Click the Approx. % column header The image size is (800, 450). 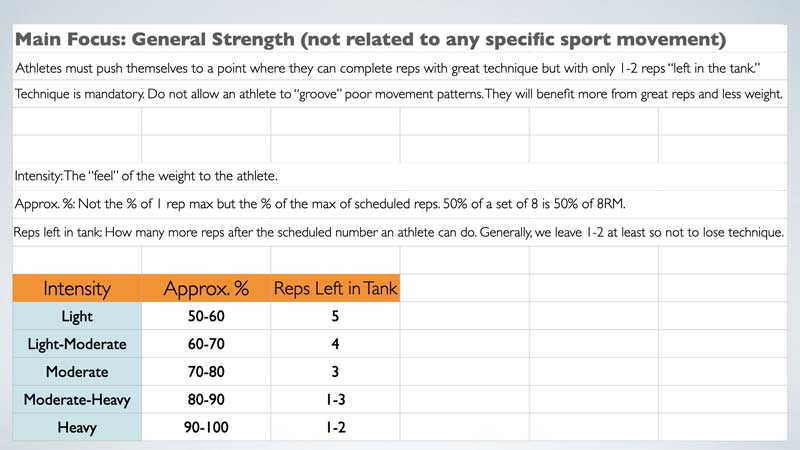(x=206, y=288)
